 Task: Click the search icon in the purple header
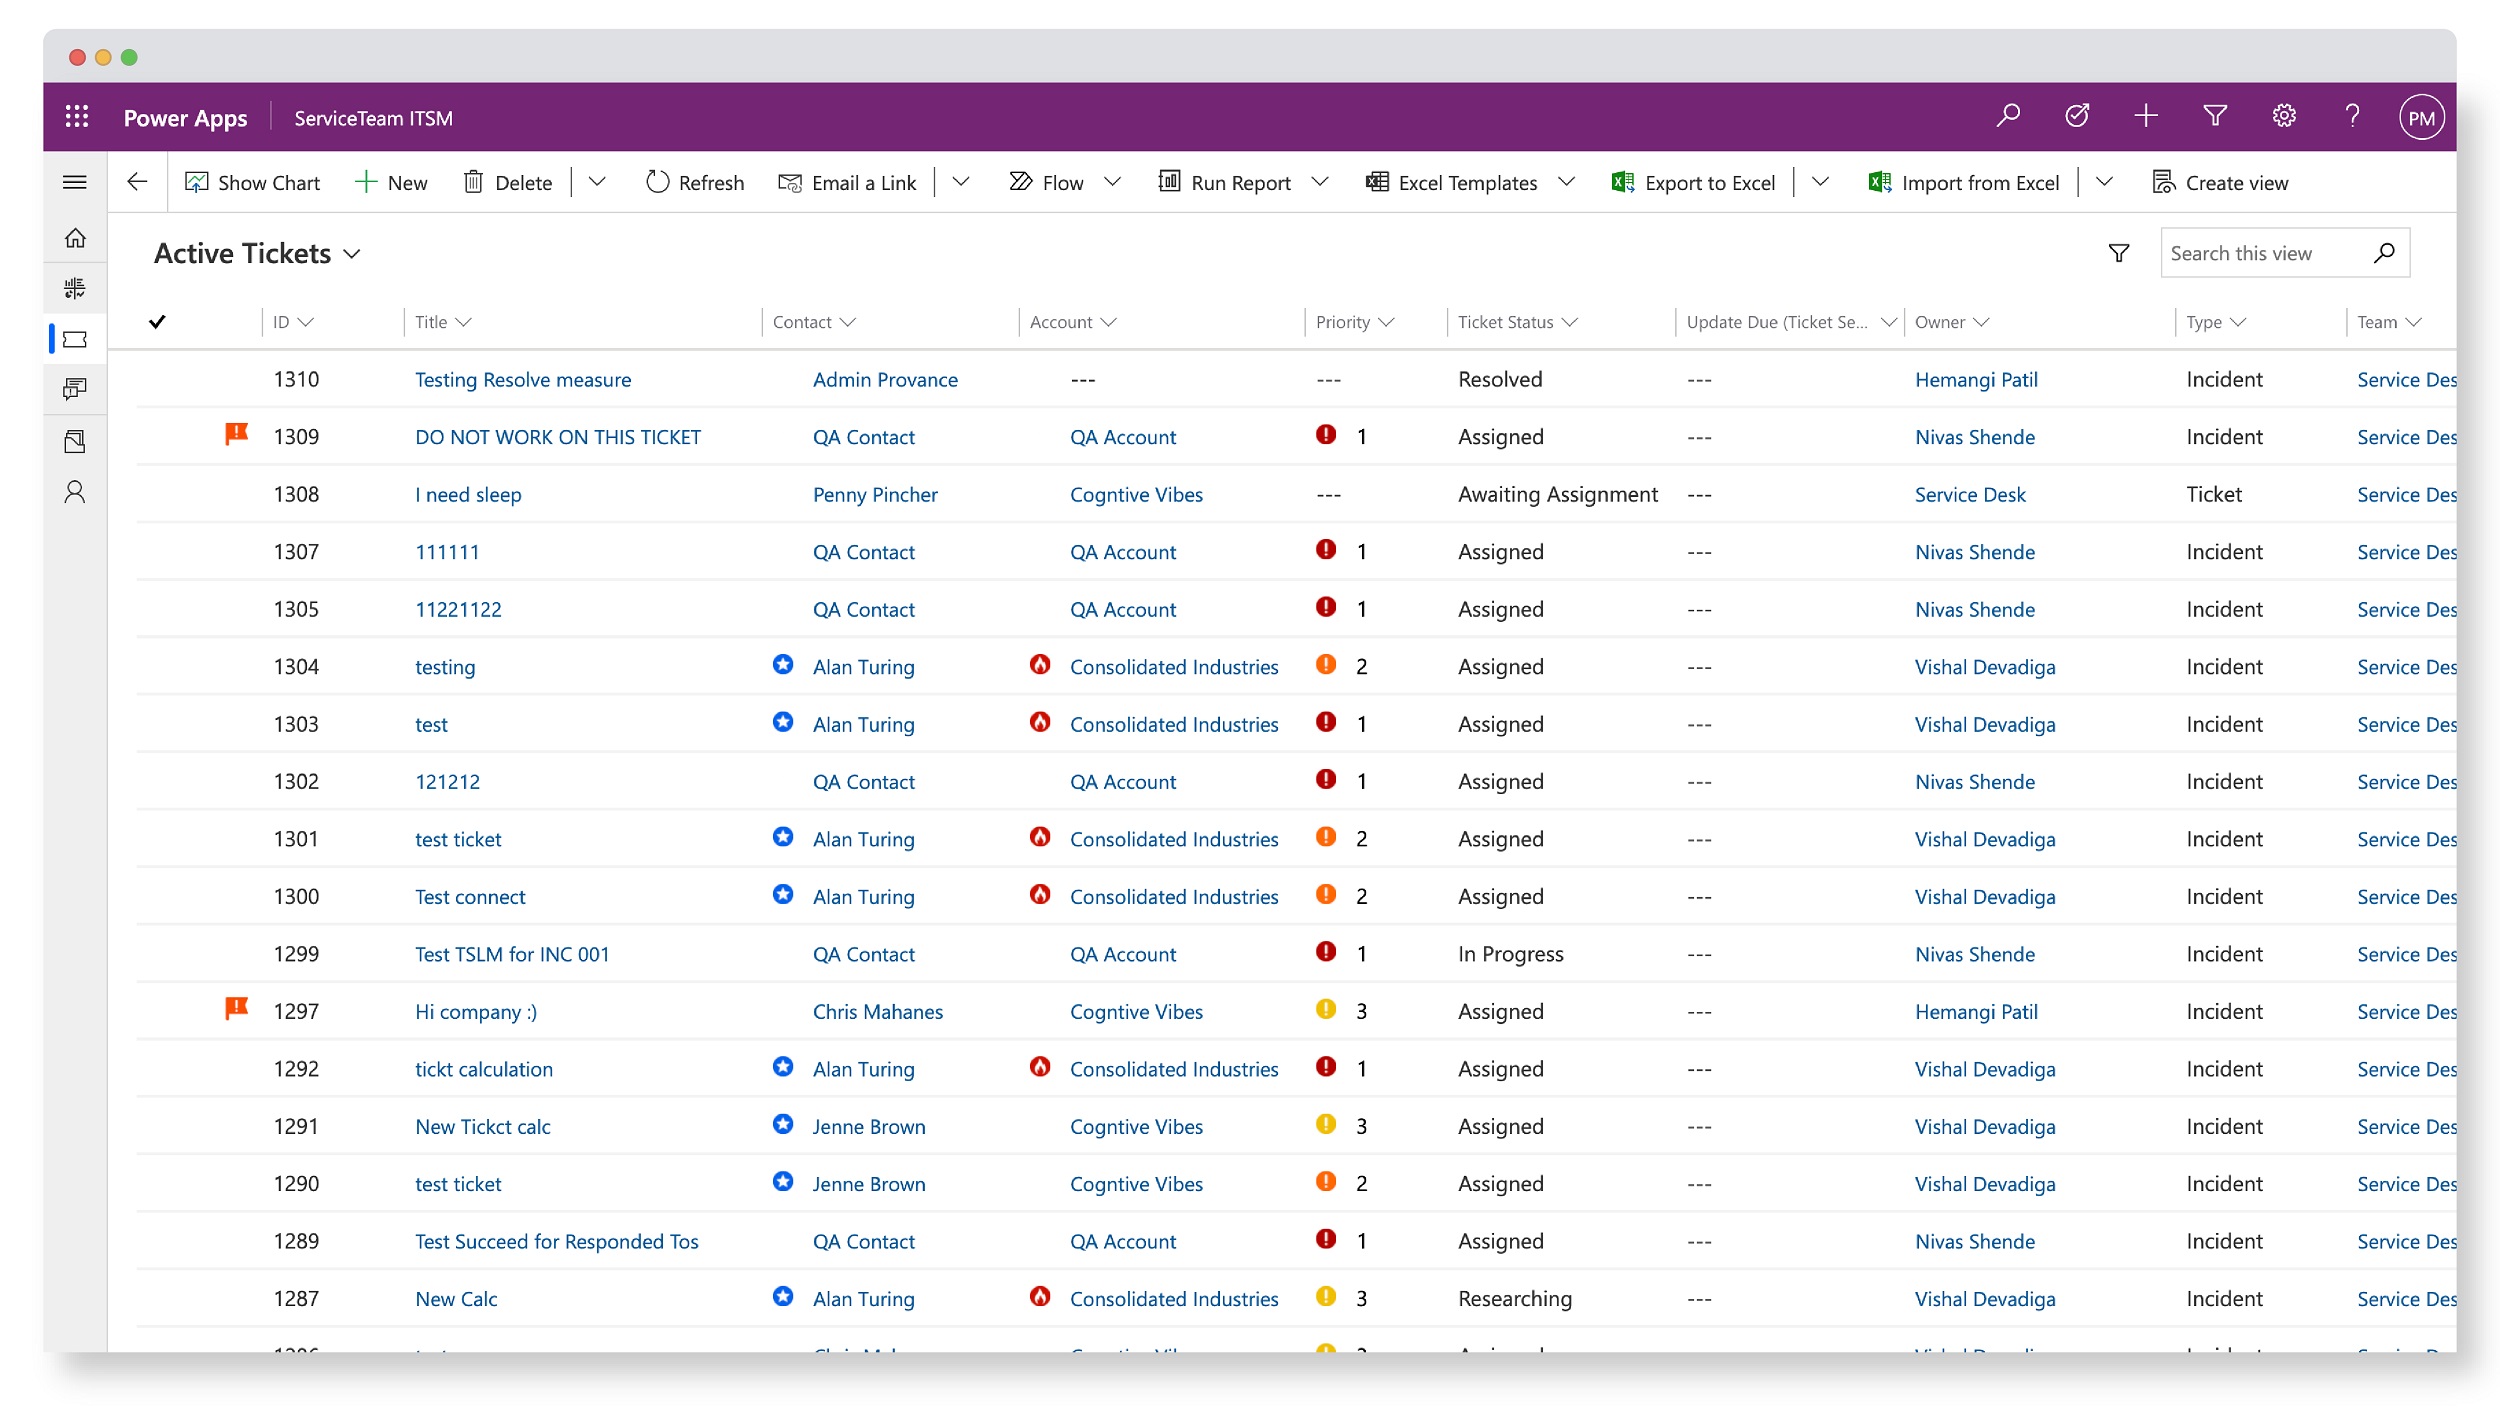[2008, 116]
